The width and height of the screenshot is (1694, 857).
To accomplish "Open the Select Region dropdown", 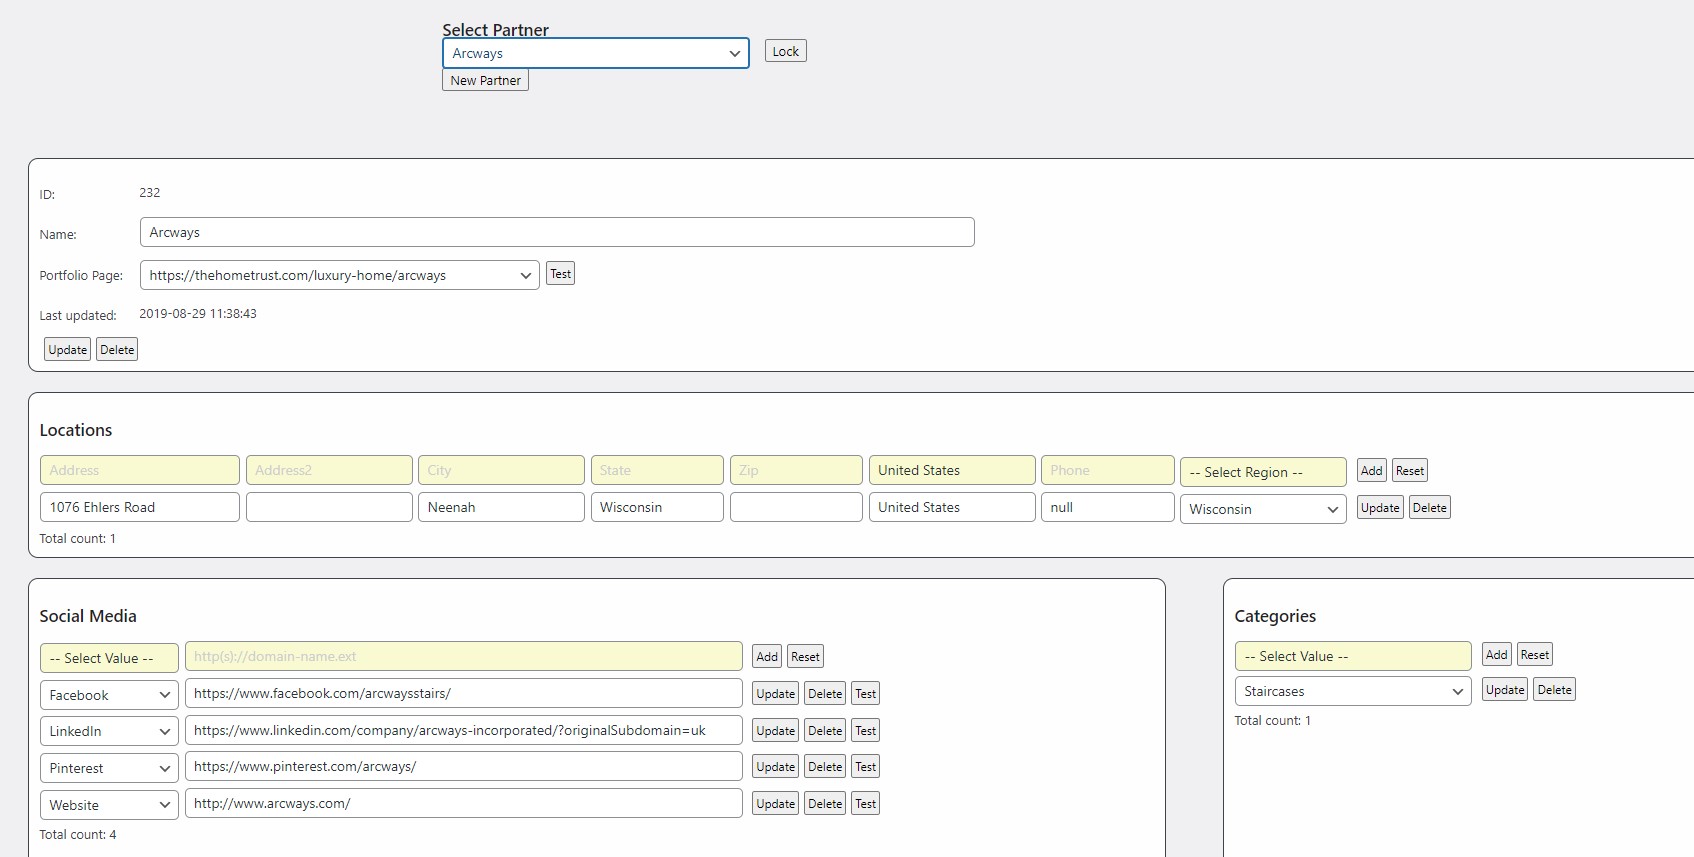I will [1263, 472].
